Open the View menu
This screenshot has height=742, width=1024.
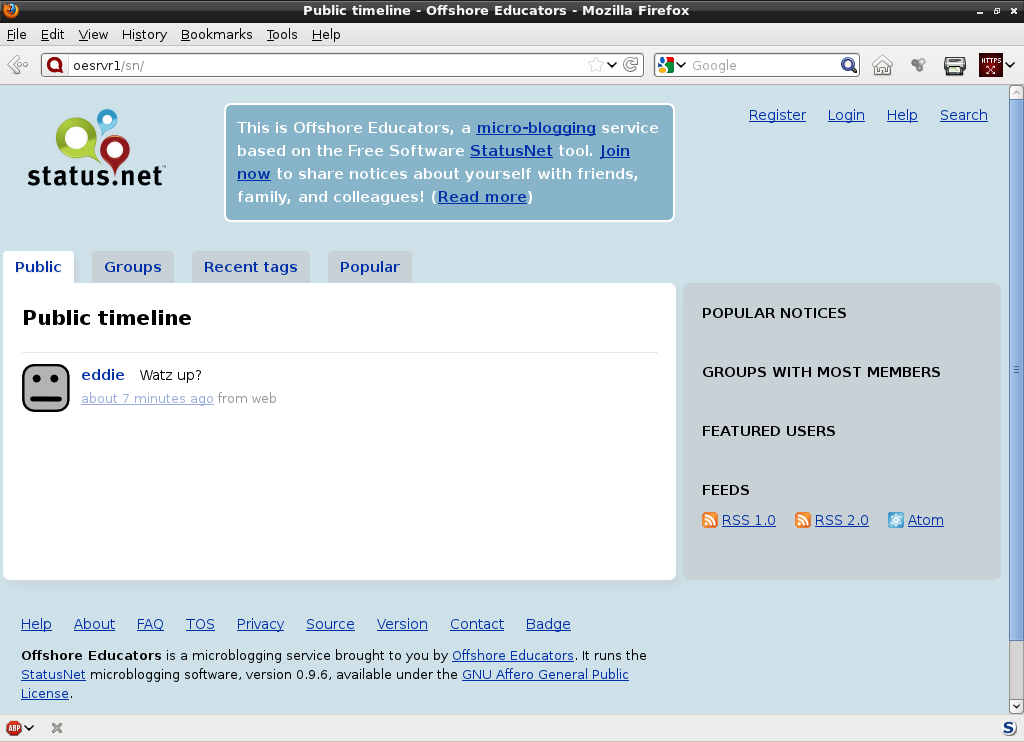pyautogui.click(x=93, y=35)
